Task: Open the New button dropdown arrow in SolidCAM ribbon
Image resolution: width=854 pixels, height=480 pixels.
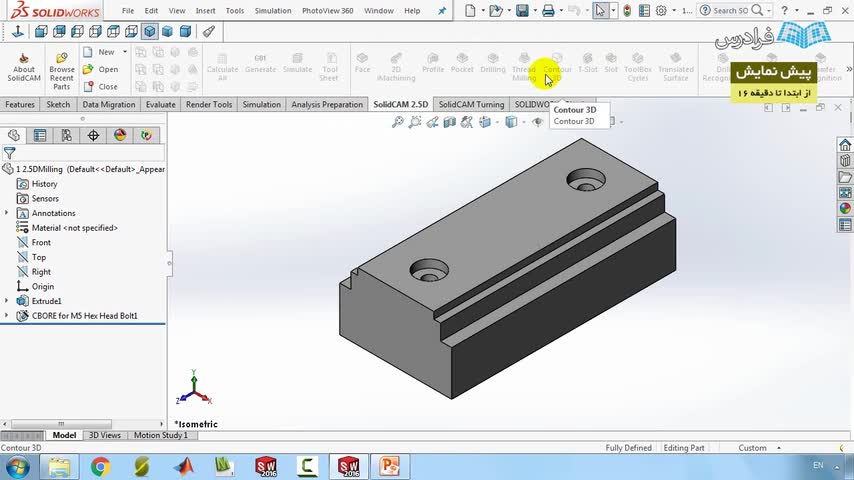Action: click(125, 52)
